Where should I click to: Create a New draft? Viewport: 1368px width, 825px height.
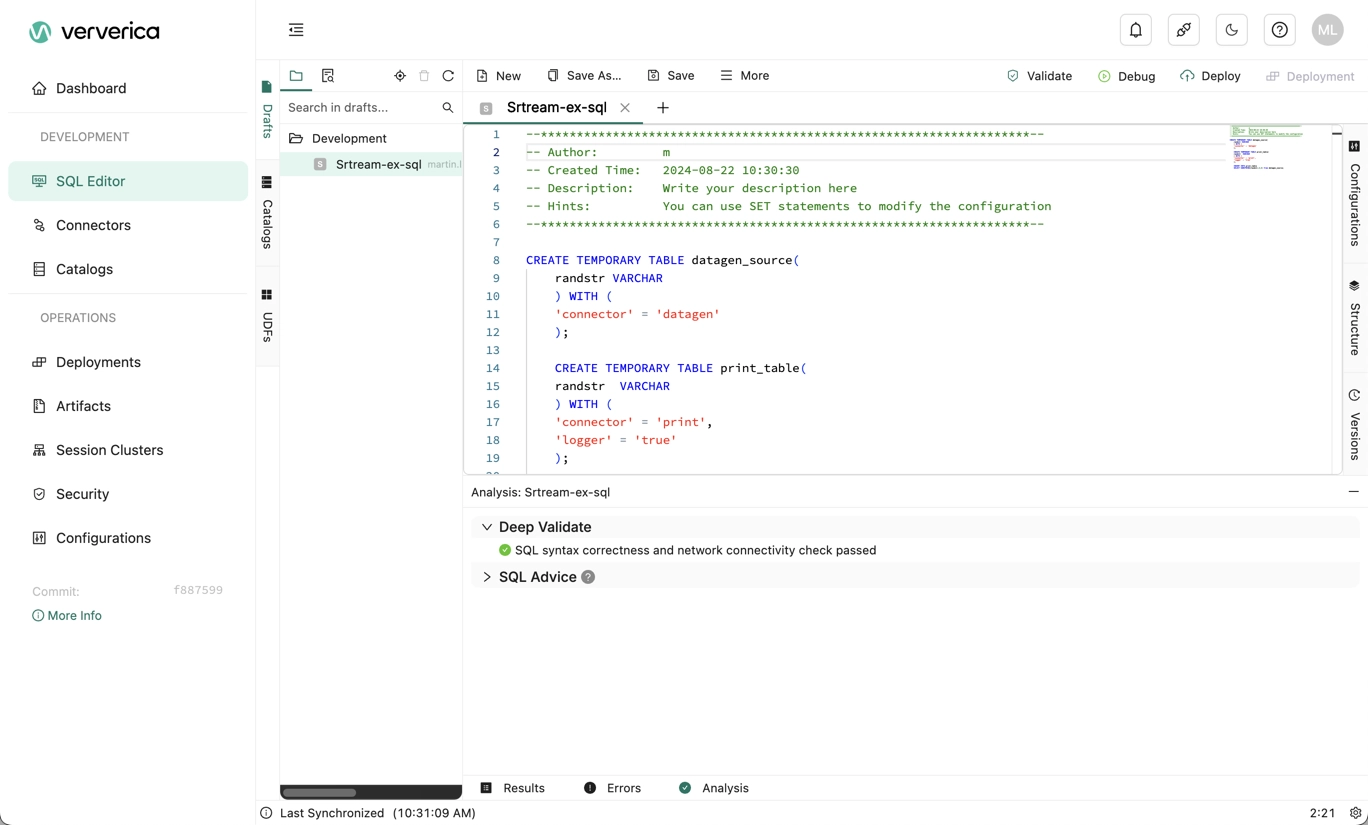click(x=499, y=76)
